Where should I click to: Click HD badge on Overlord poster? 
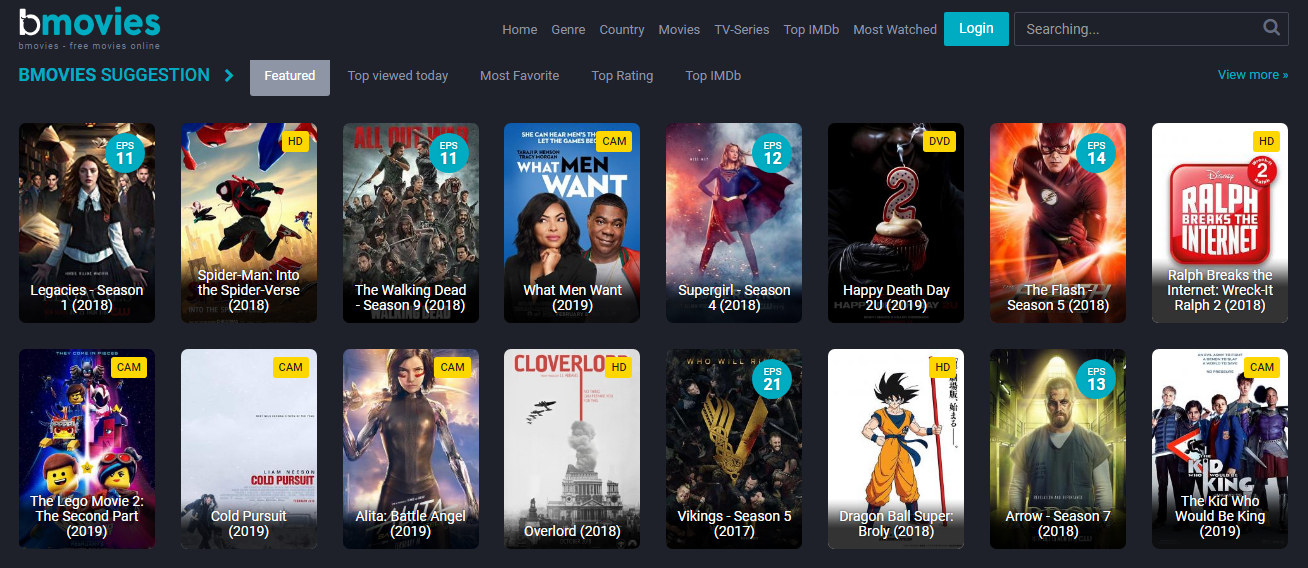point(619,367)
